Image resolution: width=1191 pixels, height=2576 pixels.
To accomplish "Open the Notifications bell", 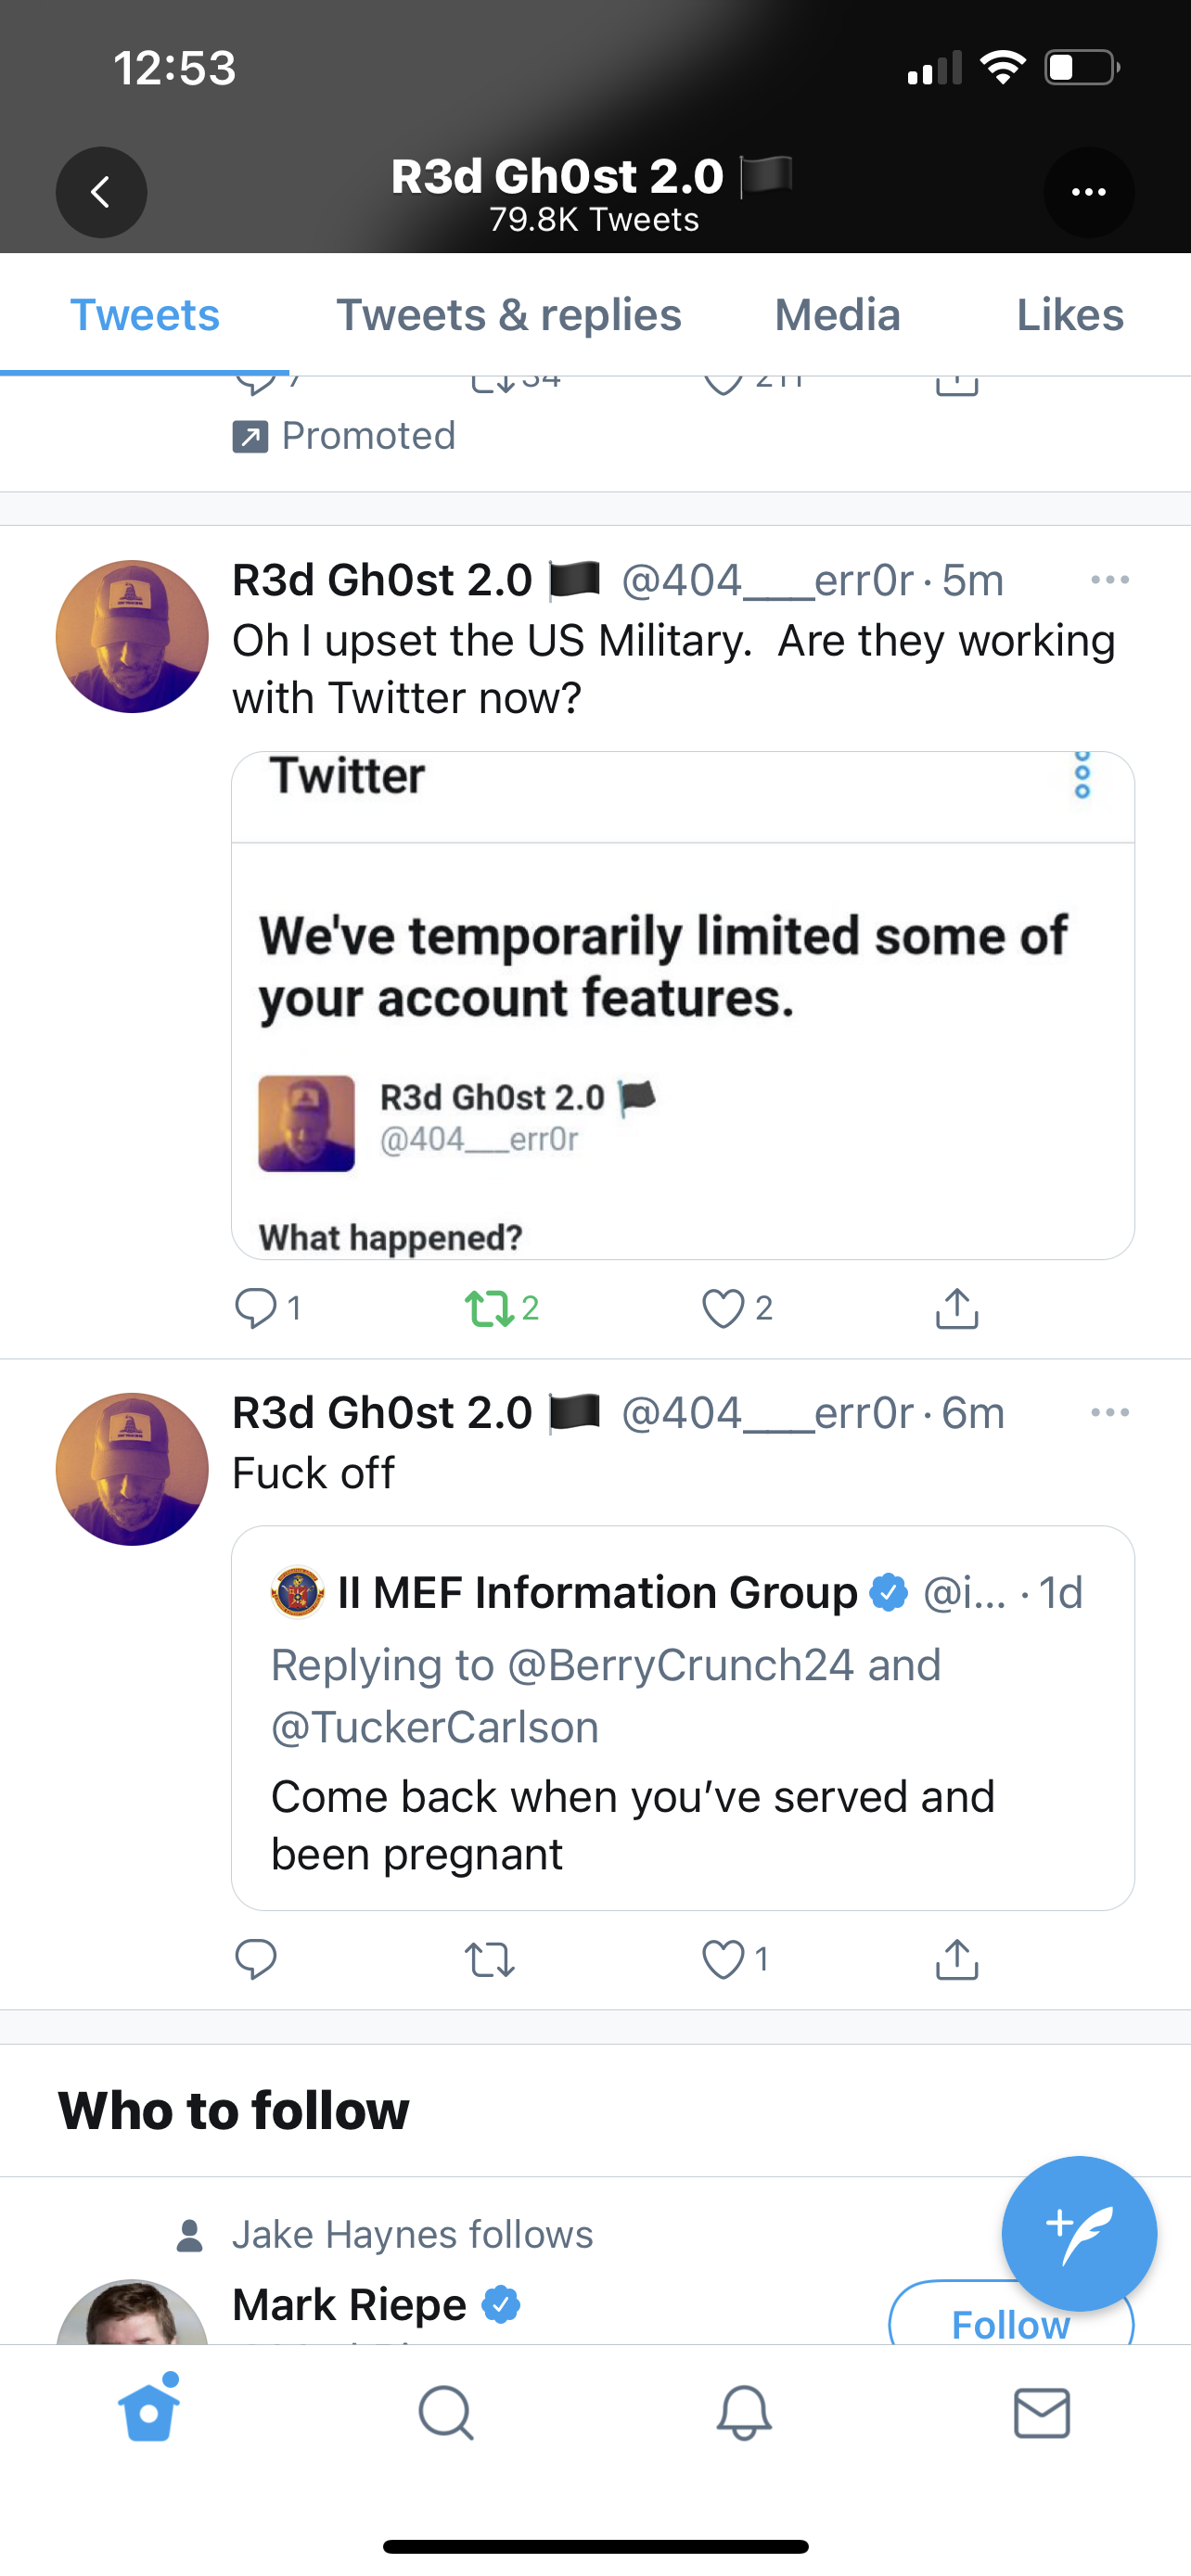I will point(744,2414).
